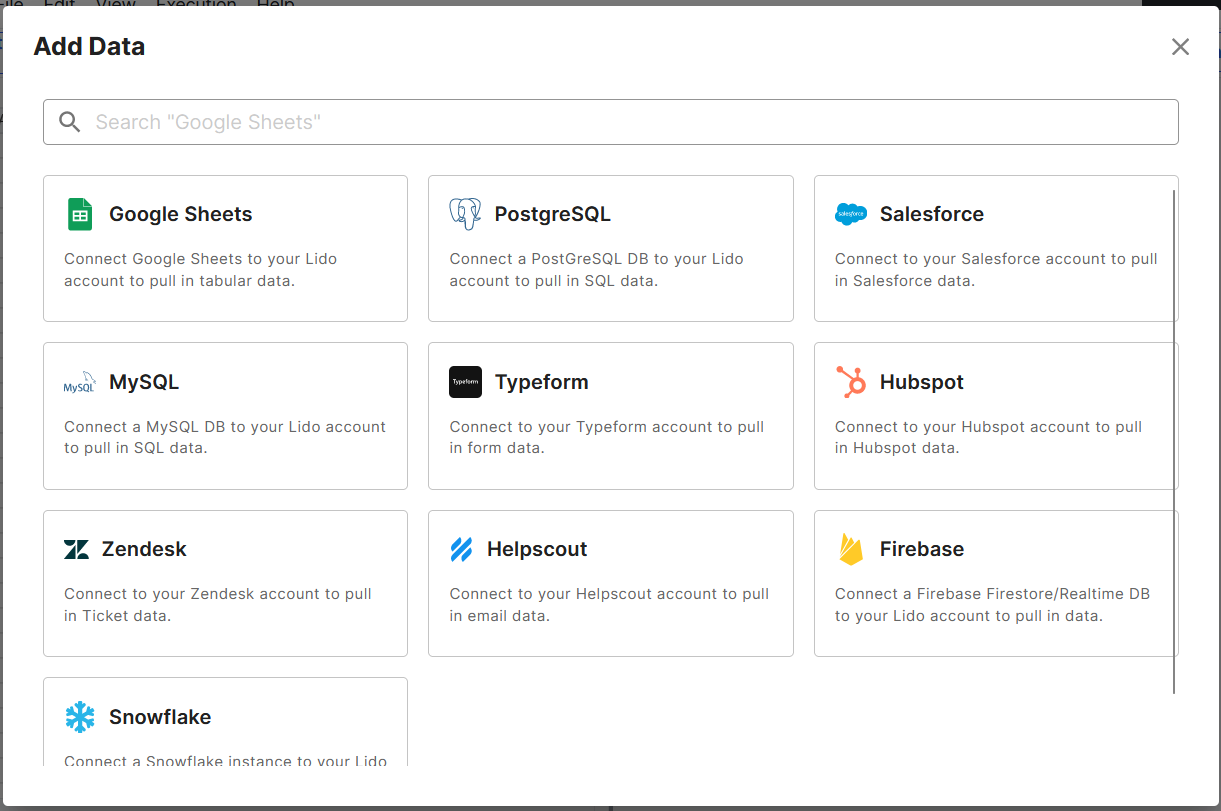
Task: Open the Execution menu
Action: click(196, 5)
